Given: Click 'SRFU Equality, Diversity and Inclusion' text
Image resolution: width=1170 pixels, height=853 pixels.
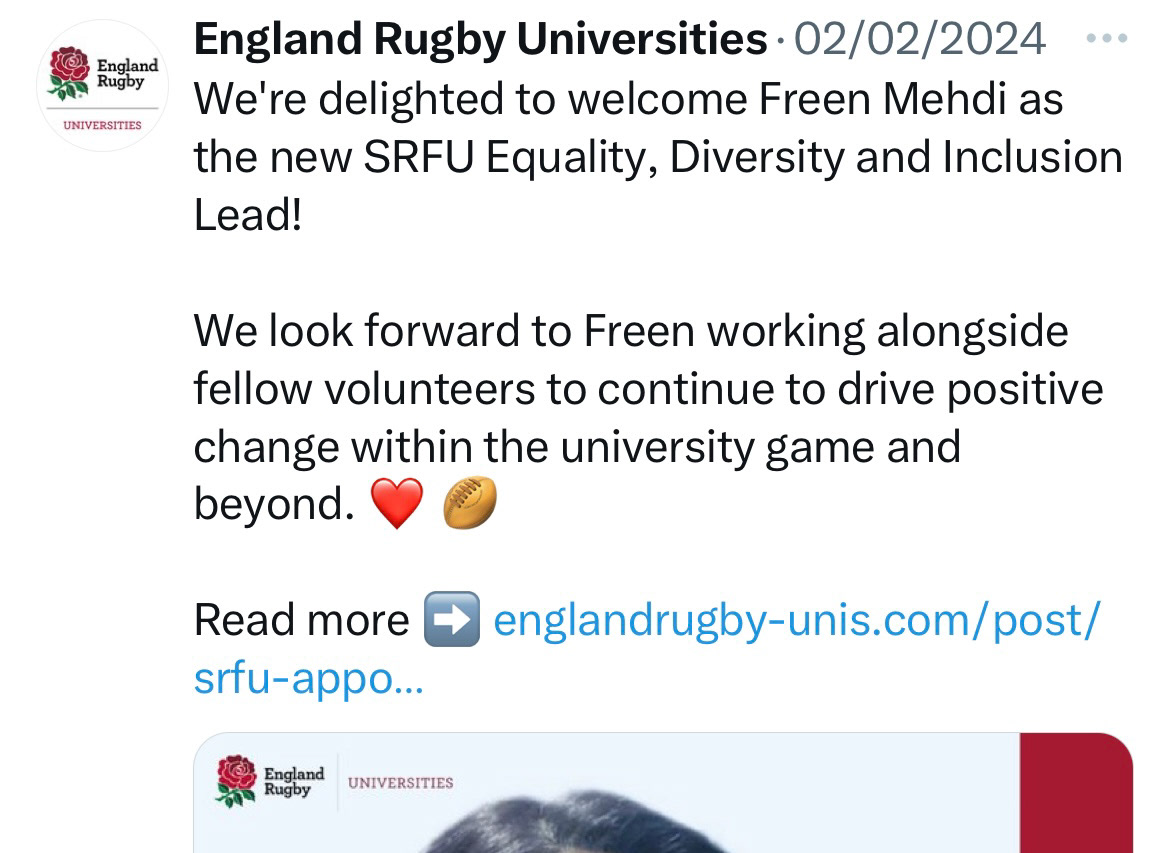Looking at the screenshot, I should coord(742,158).
